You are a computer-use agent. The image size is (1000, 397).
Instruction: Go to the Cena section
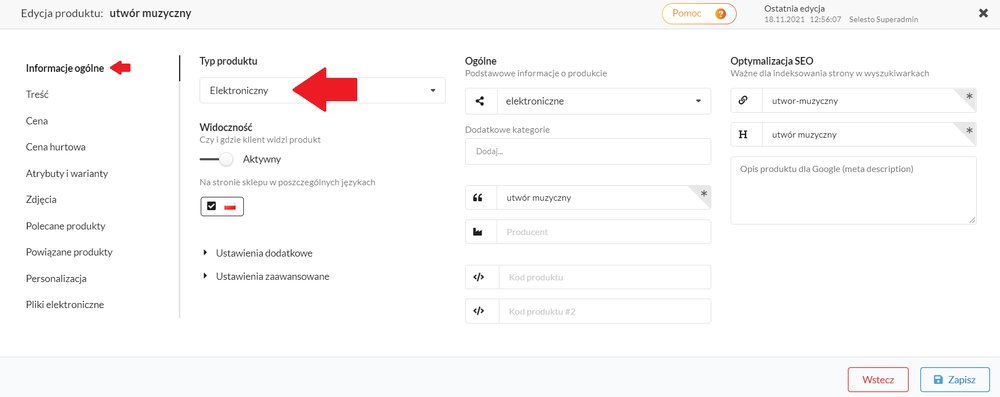[37, 121]
